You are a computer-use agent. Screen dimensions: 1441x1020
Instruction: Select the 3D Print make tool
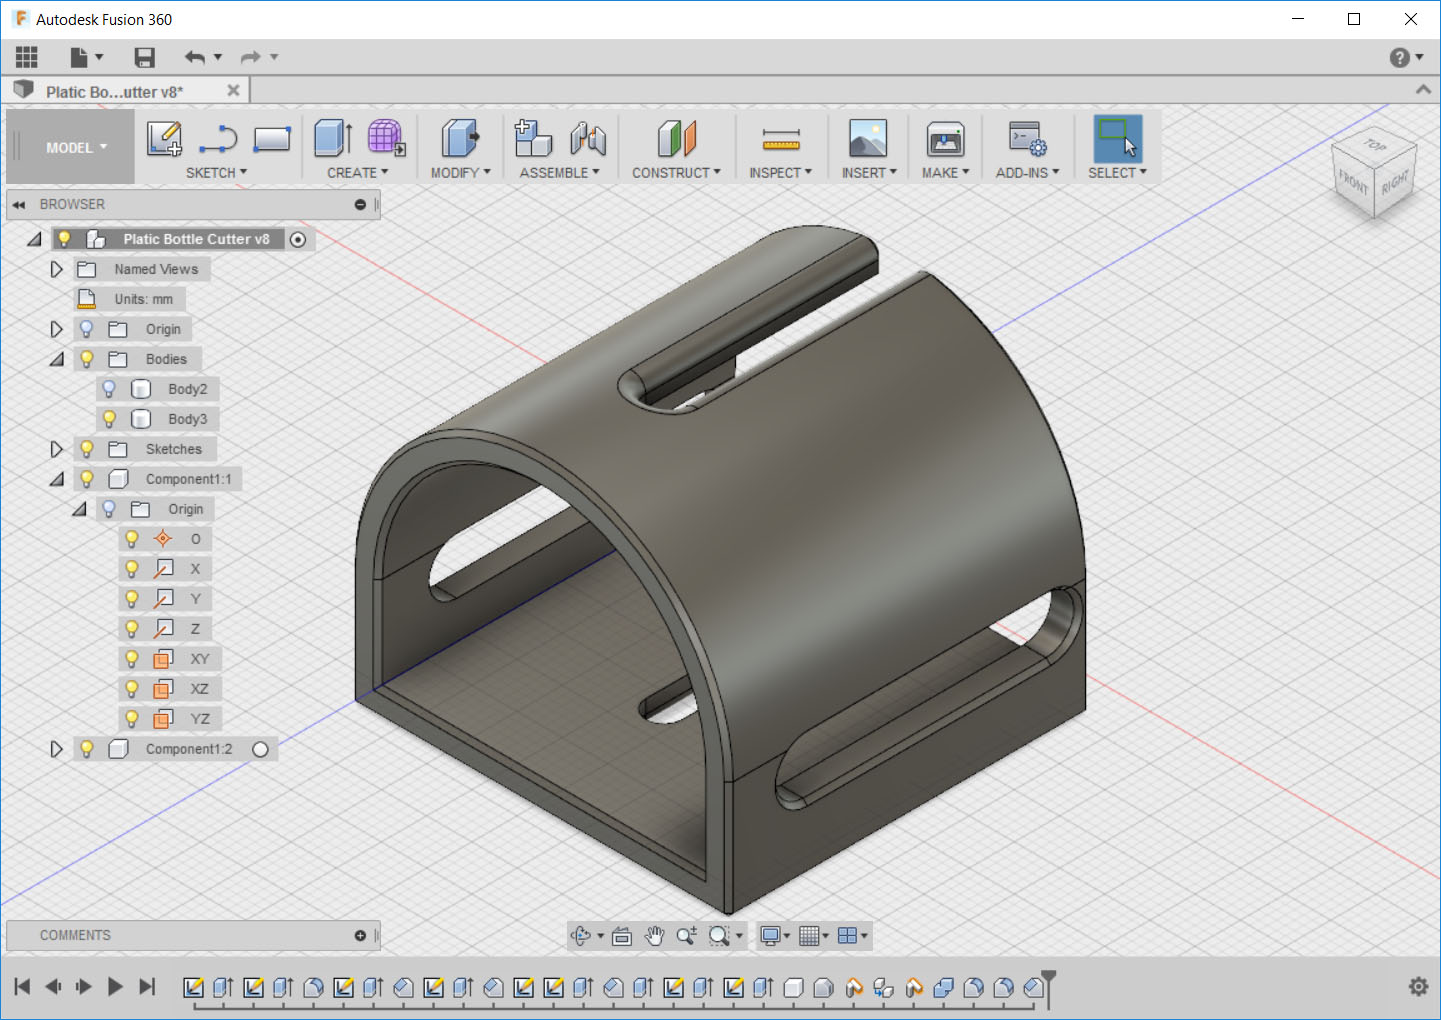(945, 138)
